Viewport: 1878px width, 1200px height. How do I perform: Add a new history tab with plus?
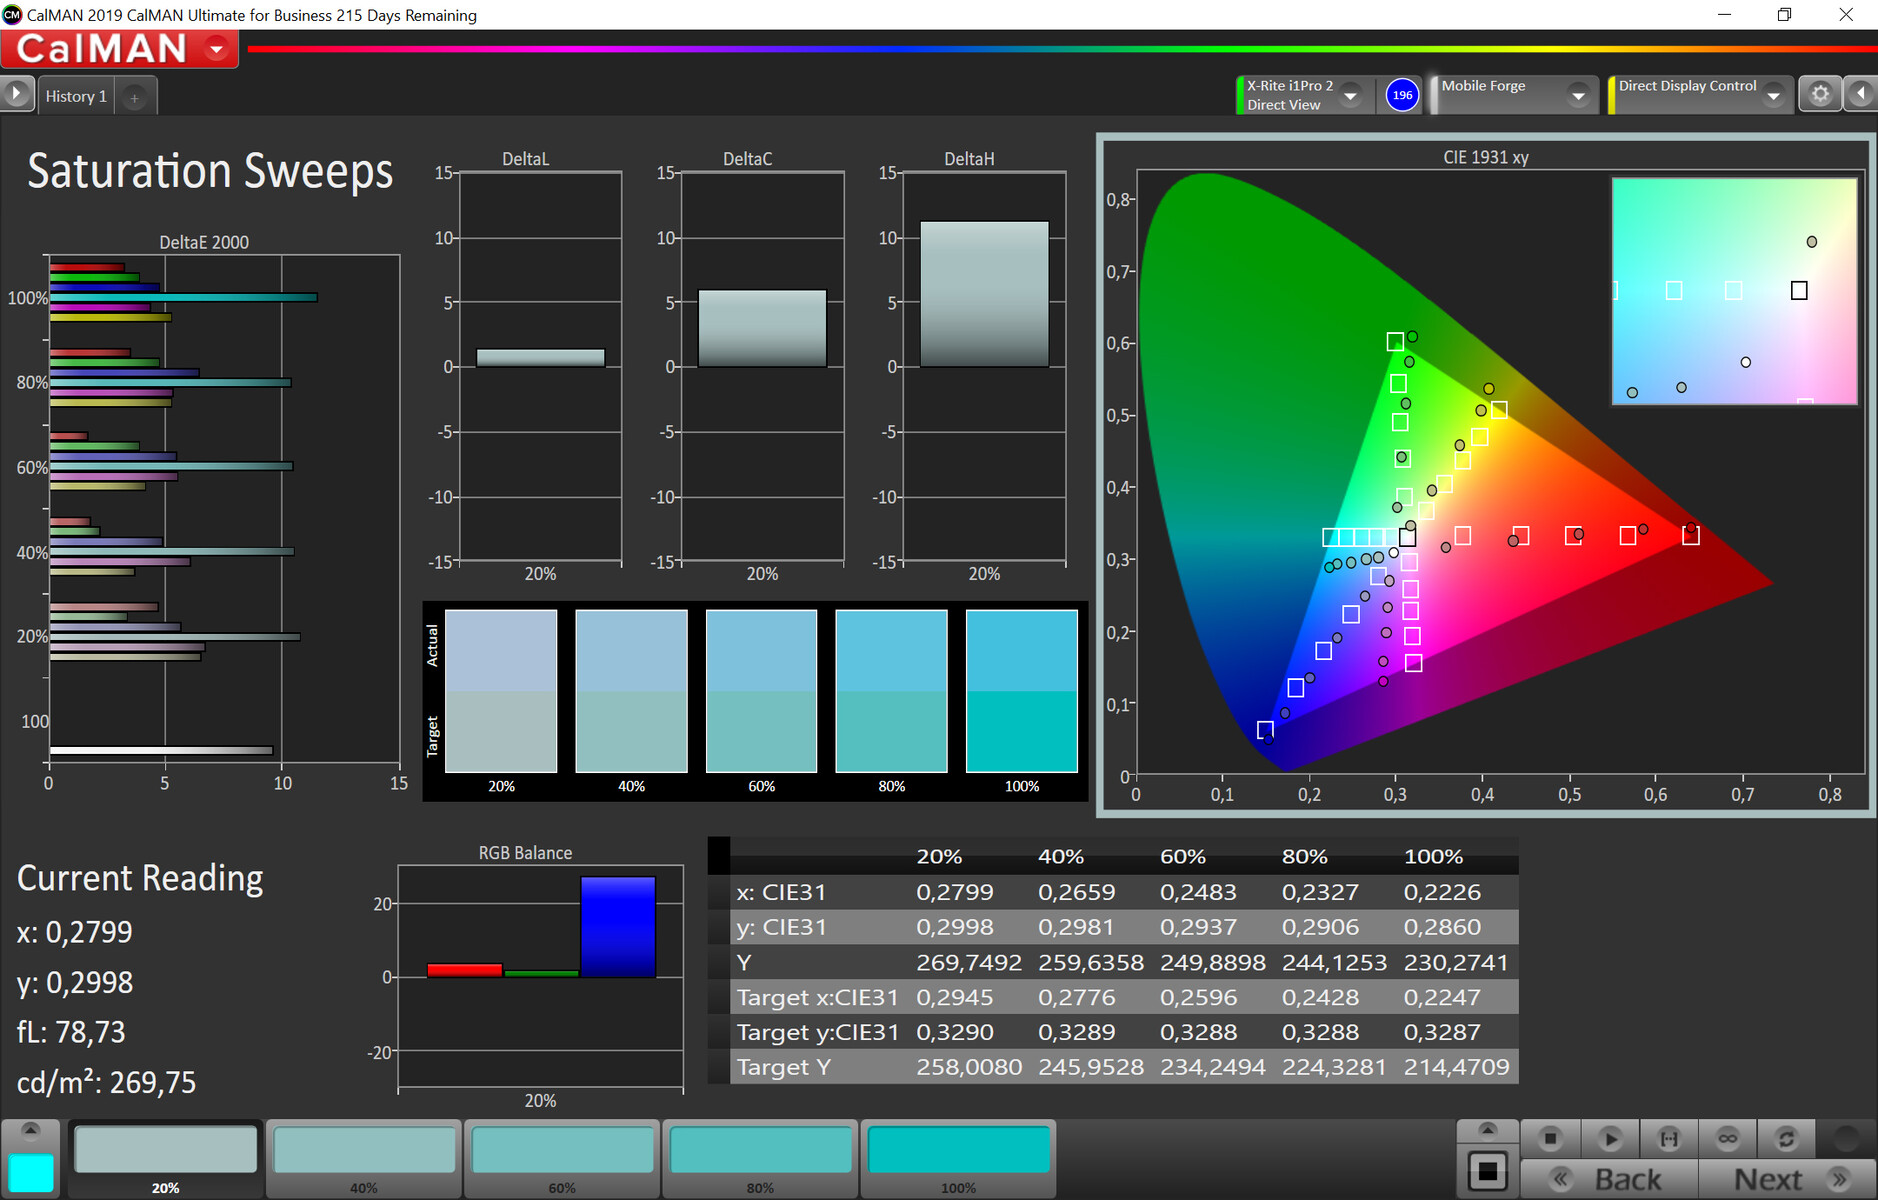click(x=134, y=97)
